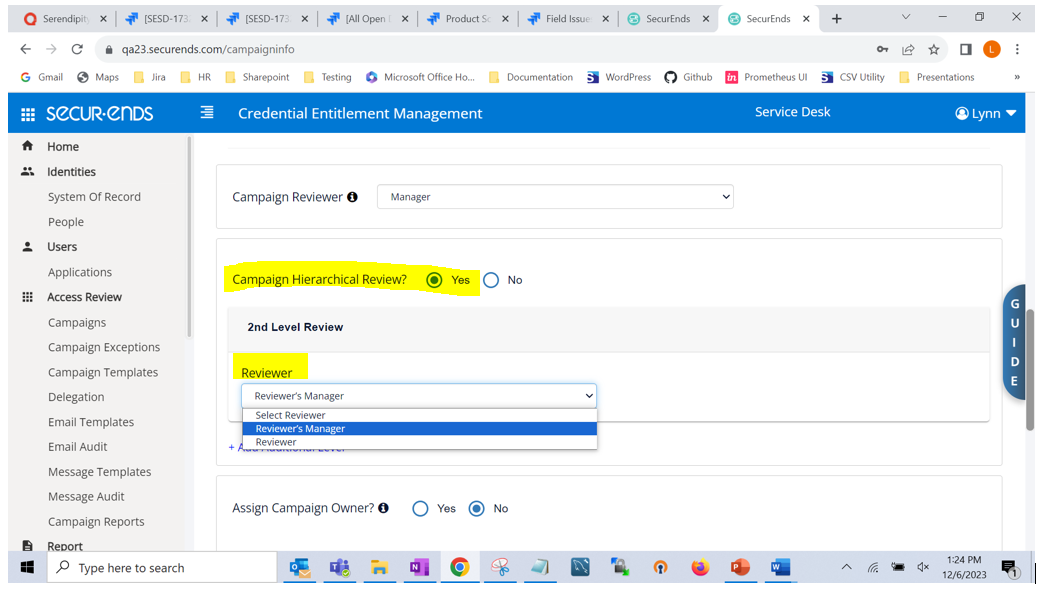Screen dimensions: 1040x589
Task: Click the info icon beside Campaign Reviewer
Action: pos(352,197)
